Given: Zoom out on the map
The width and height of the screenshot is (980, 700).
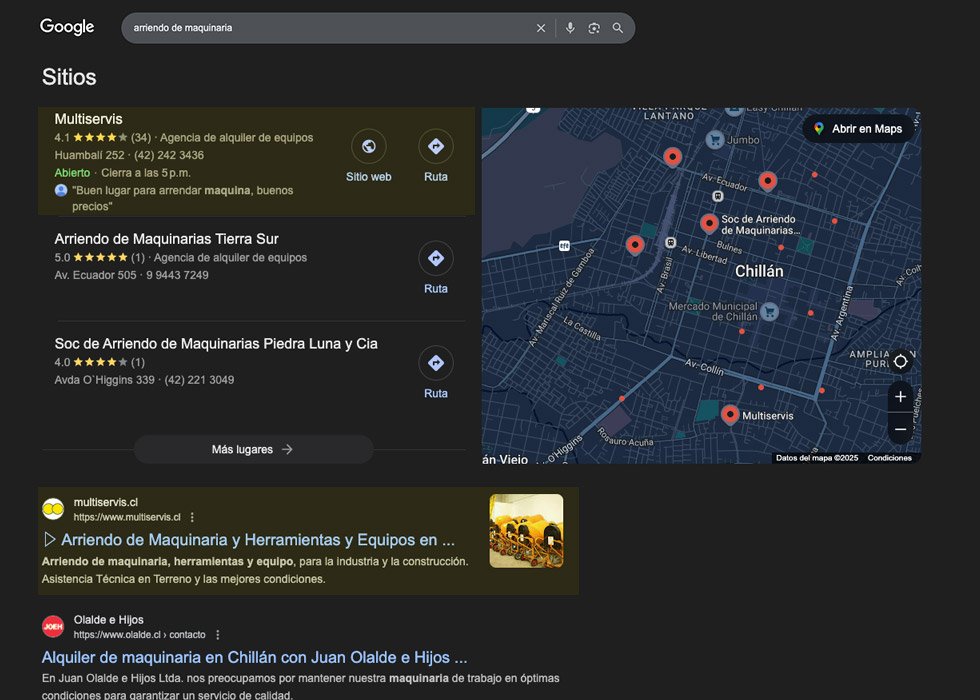Looking at the screenshot, I should point(900,429).
